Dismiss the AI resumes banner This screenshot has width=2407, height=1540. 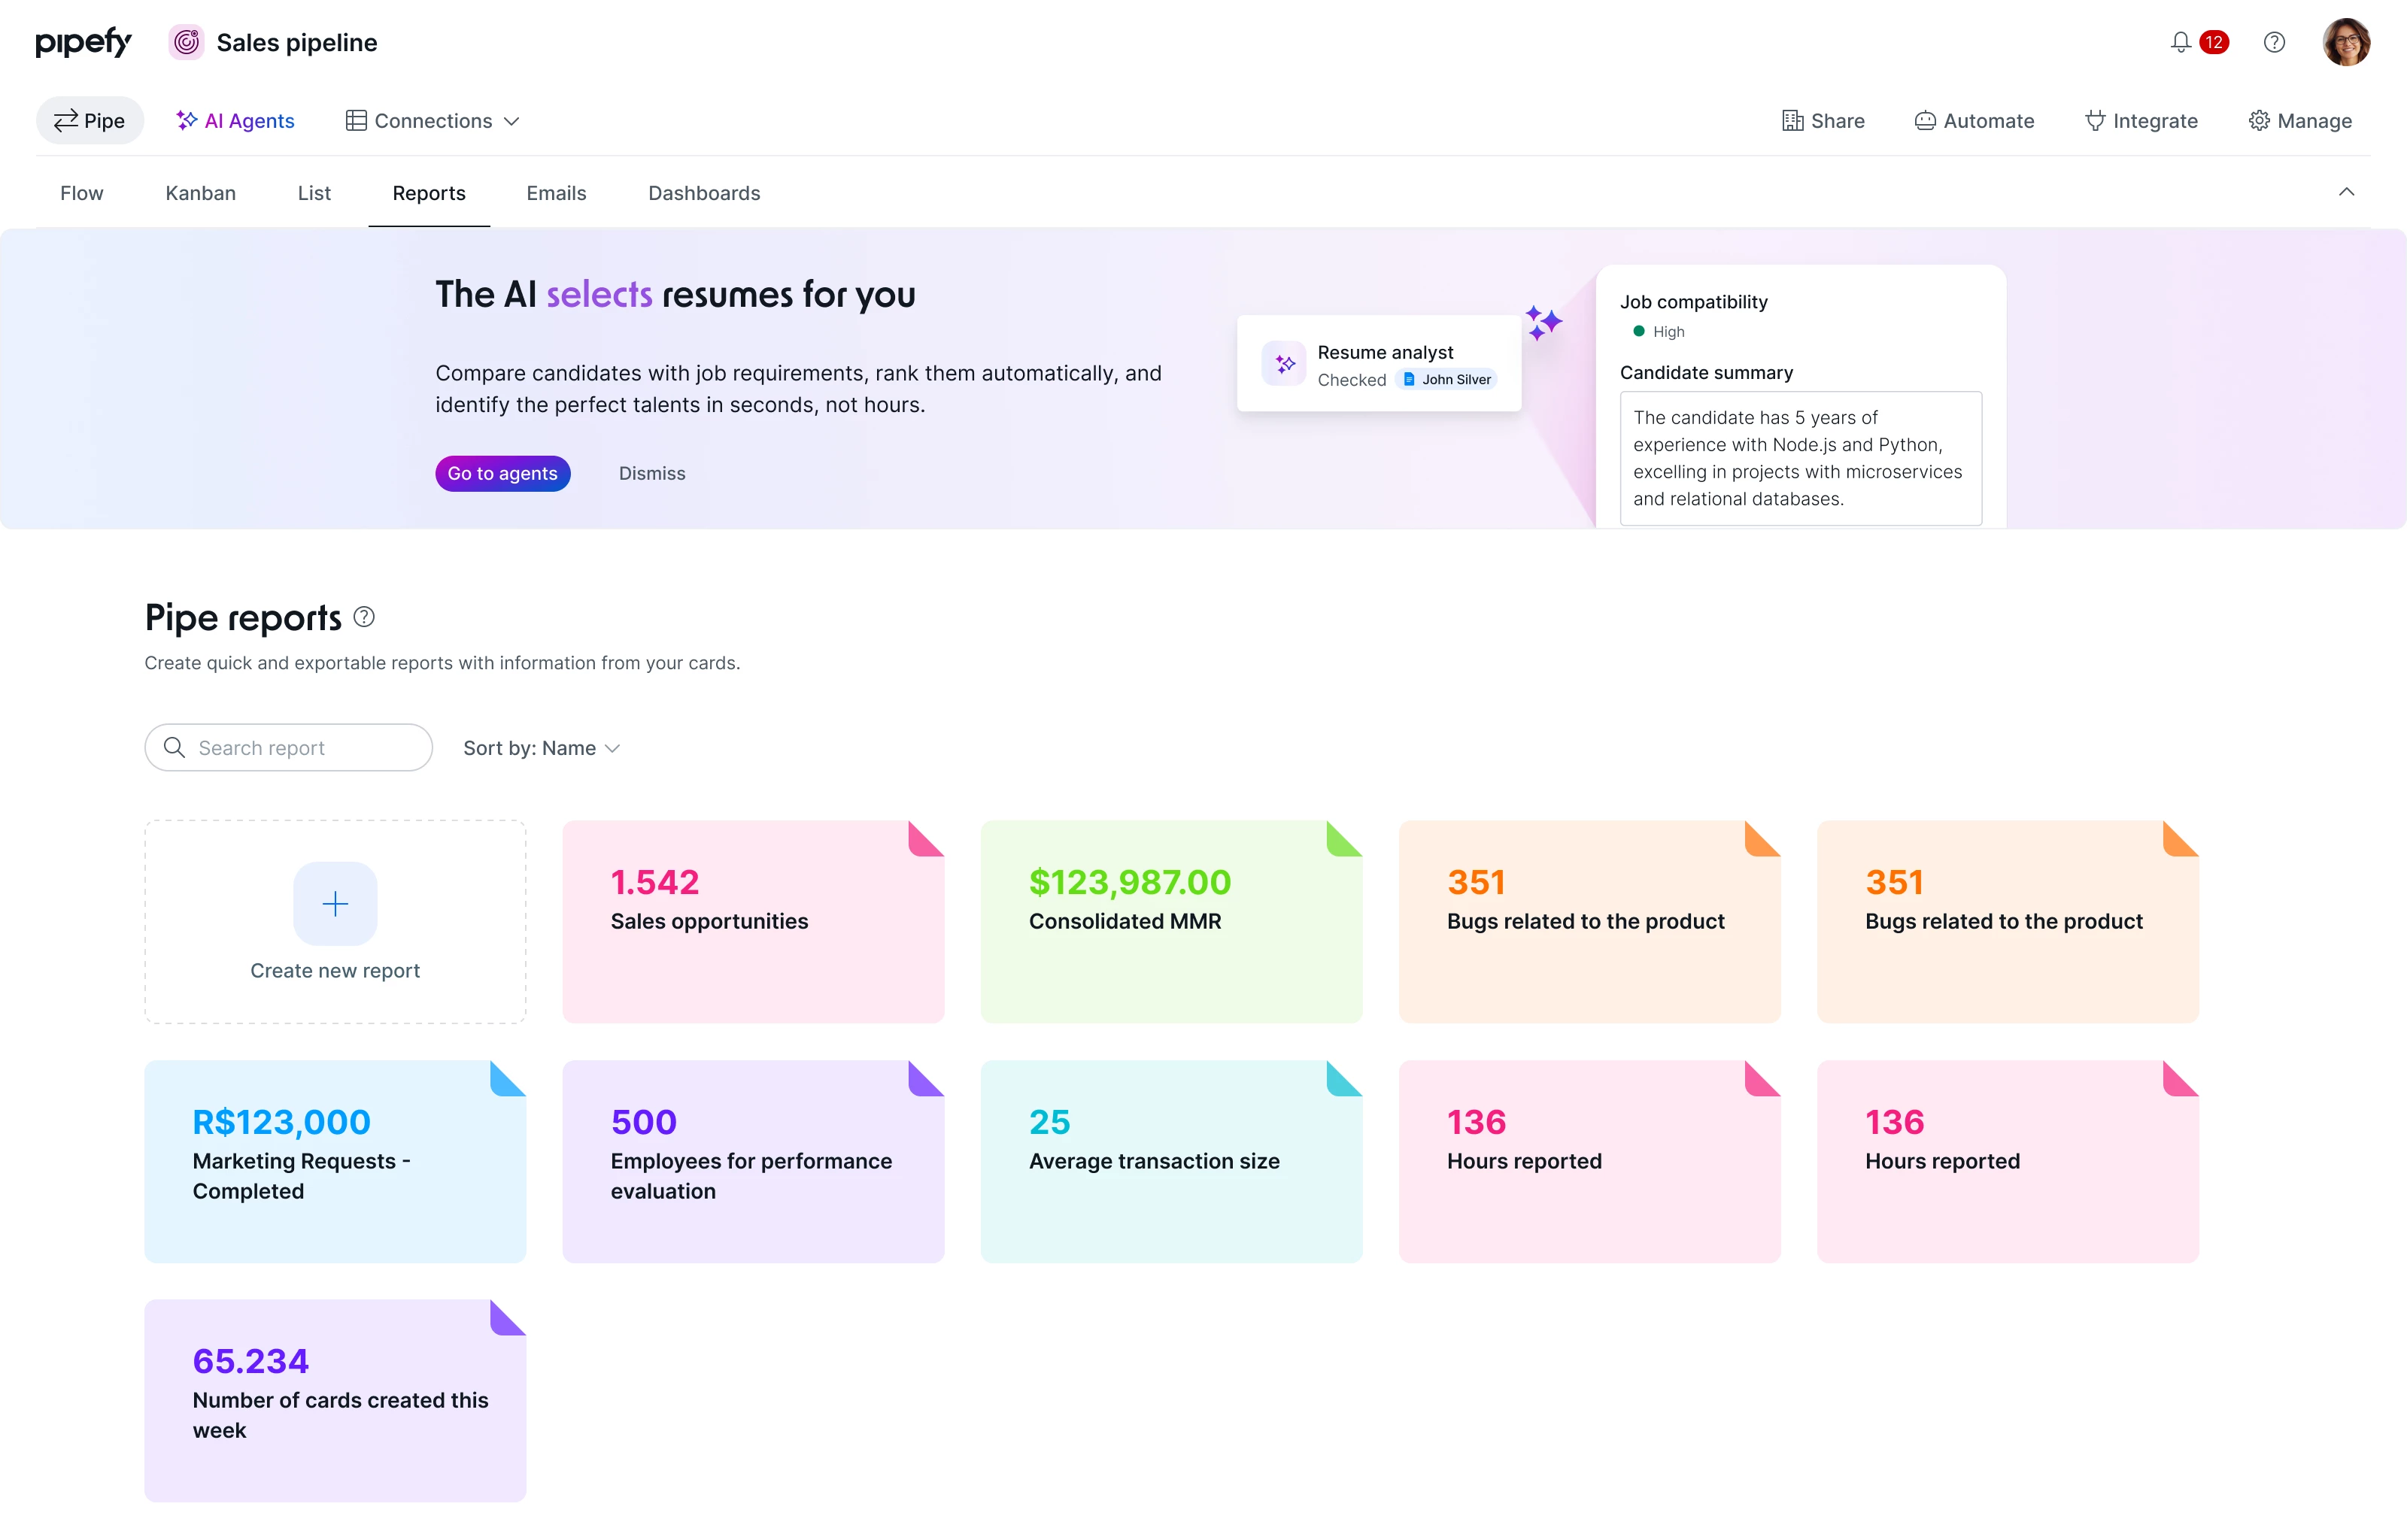[652, 473]
